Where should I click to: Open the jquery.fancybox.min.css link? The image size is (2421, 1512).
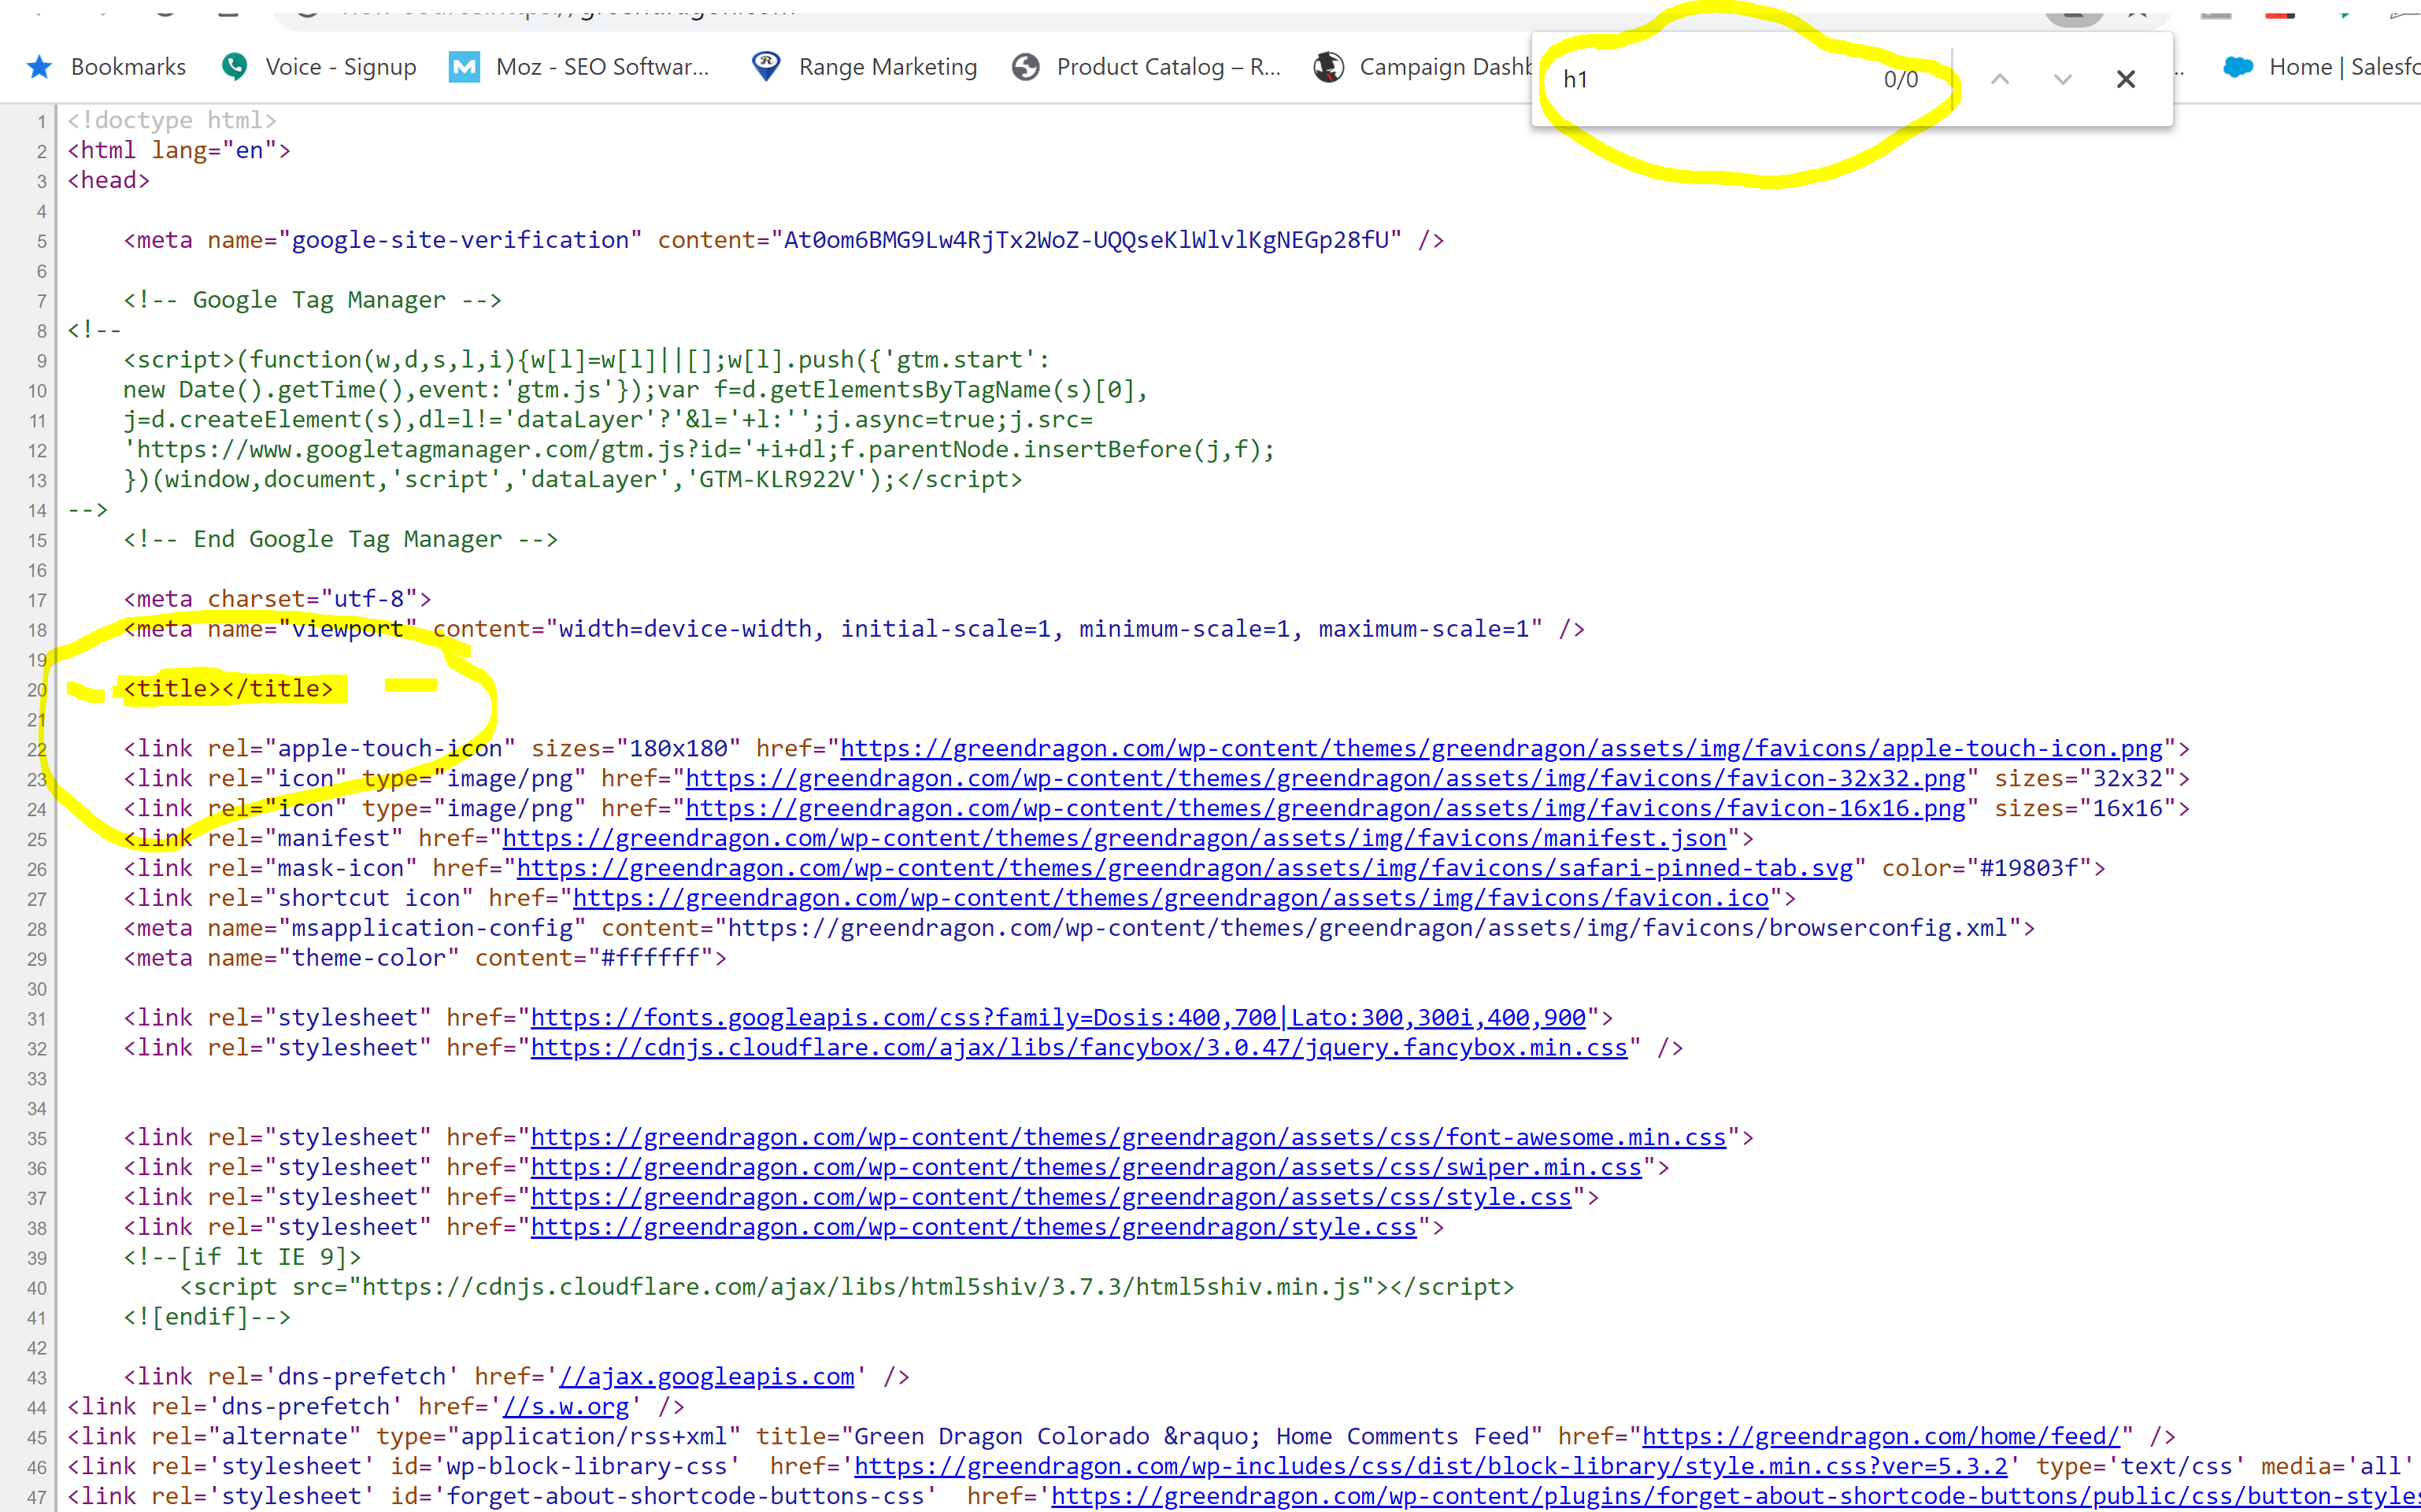(1079, 1047)
